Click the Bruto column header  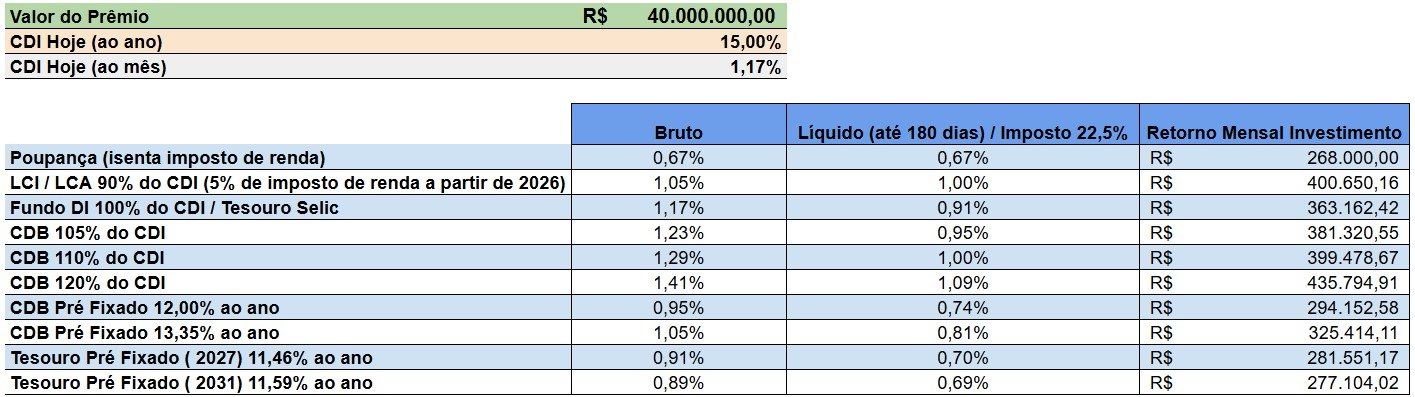click(x=679, y=132)
